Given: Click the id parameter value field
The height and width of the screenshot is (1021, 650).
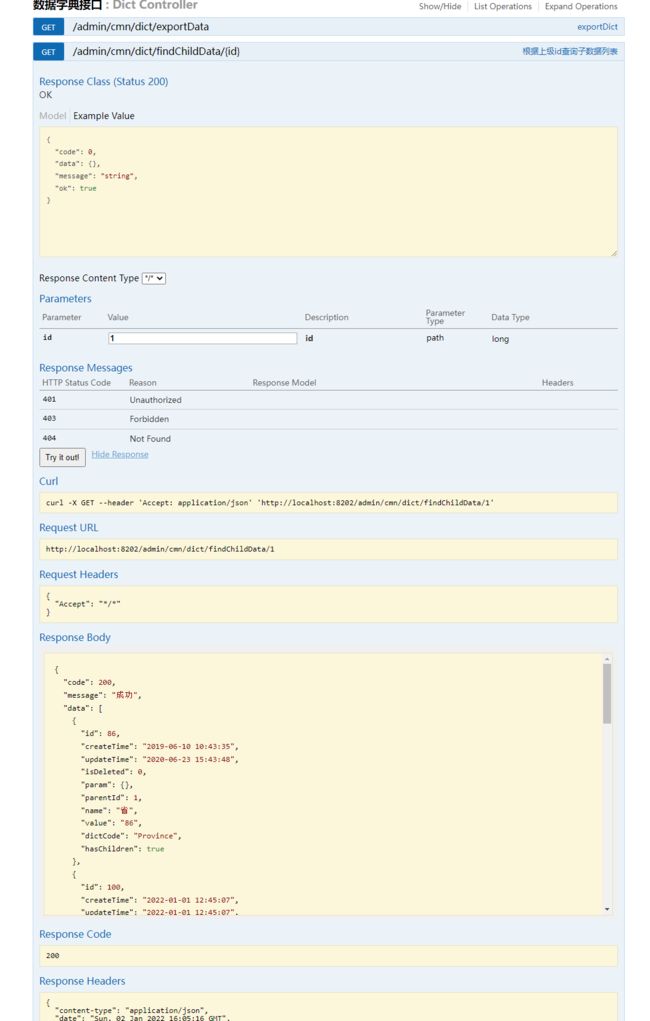Looking at the screenshot, I should click(203, 338).
